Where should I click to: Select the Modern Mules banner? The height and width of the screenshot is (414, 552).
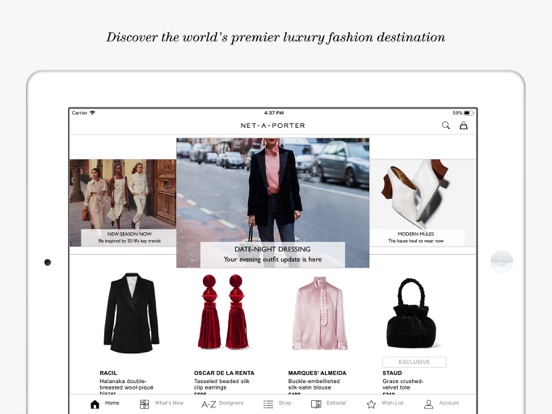(x=423, y=203)
